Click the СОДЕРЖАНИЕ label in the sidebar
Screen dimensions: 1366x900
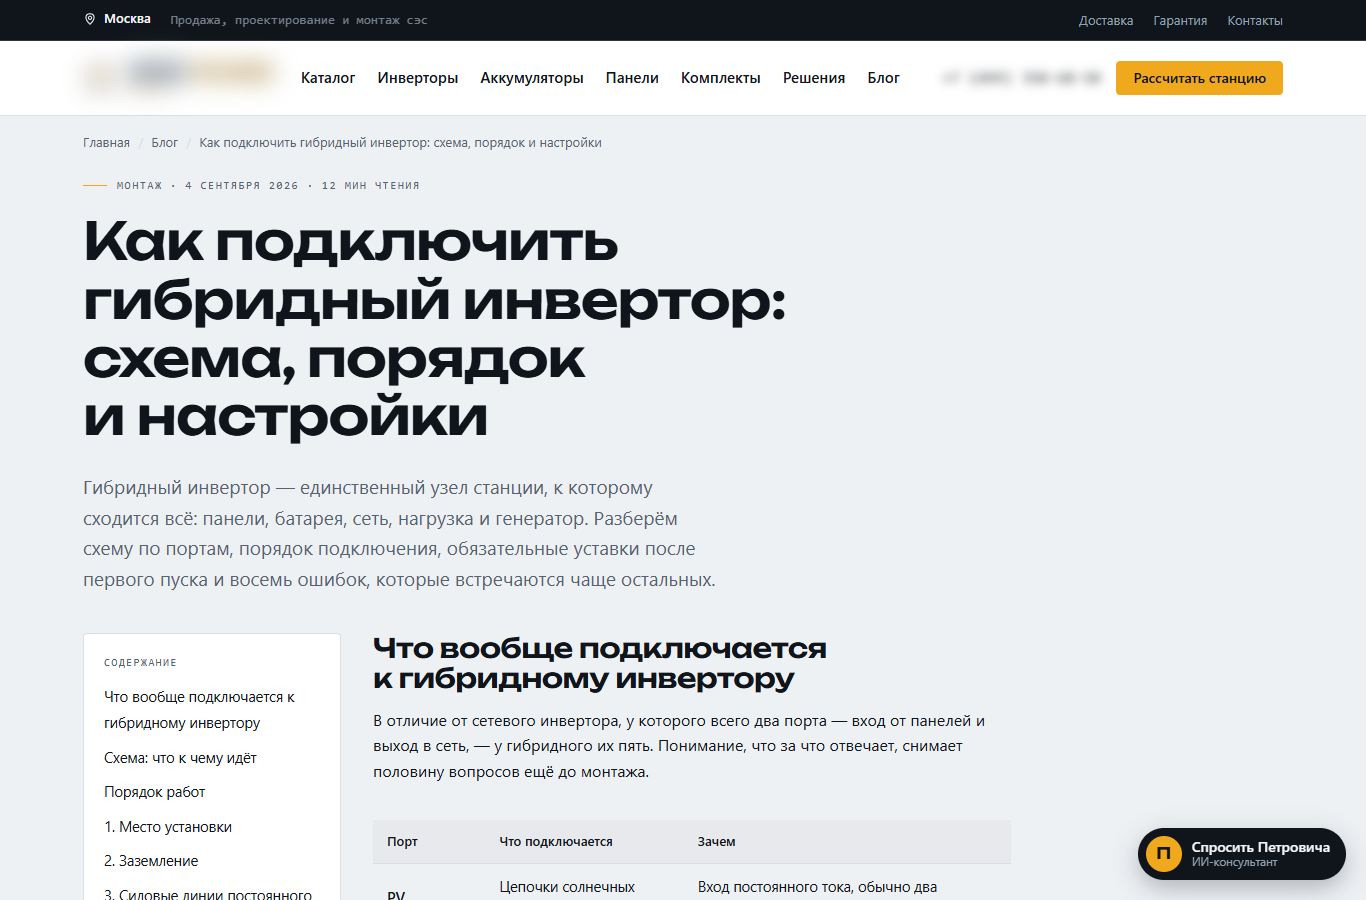point(140,663)
